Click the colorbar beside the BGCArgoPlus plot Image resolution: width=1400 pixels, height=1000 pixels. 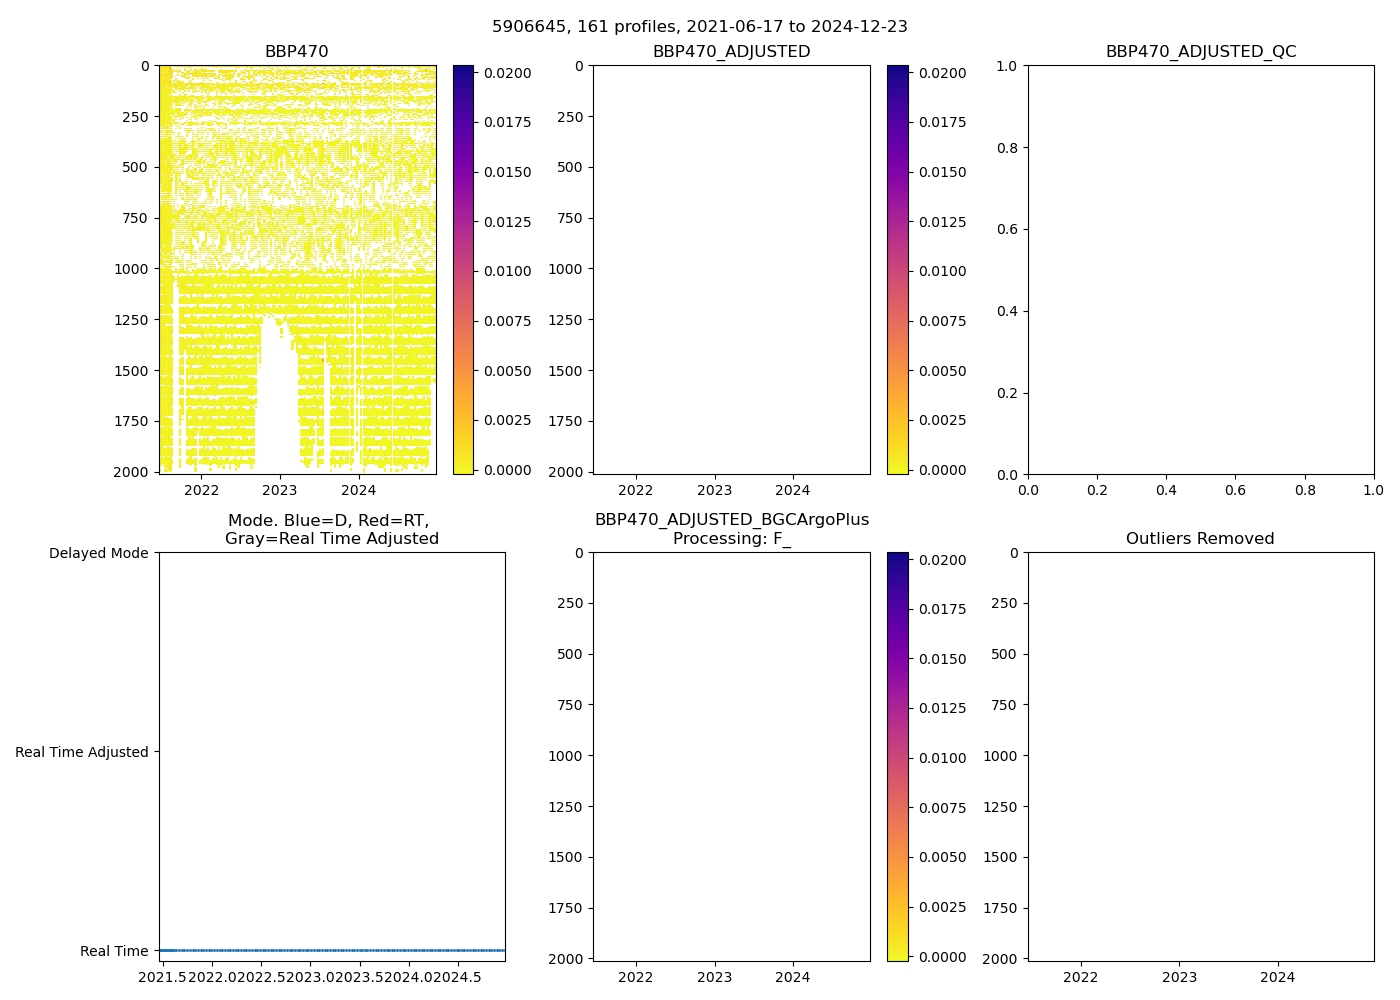coord(897,757)
